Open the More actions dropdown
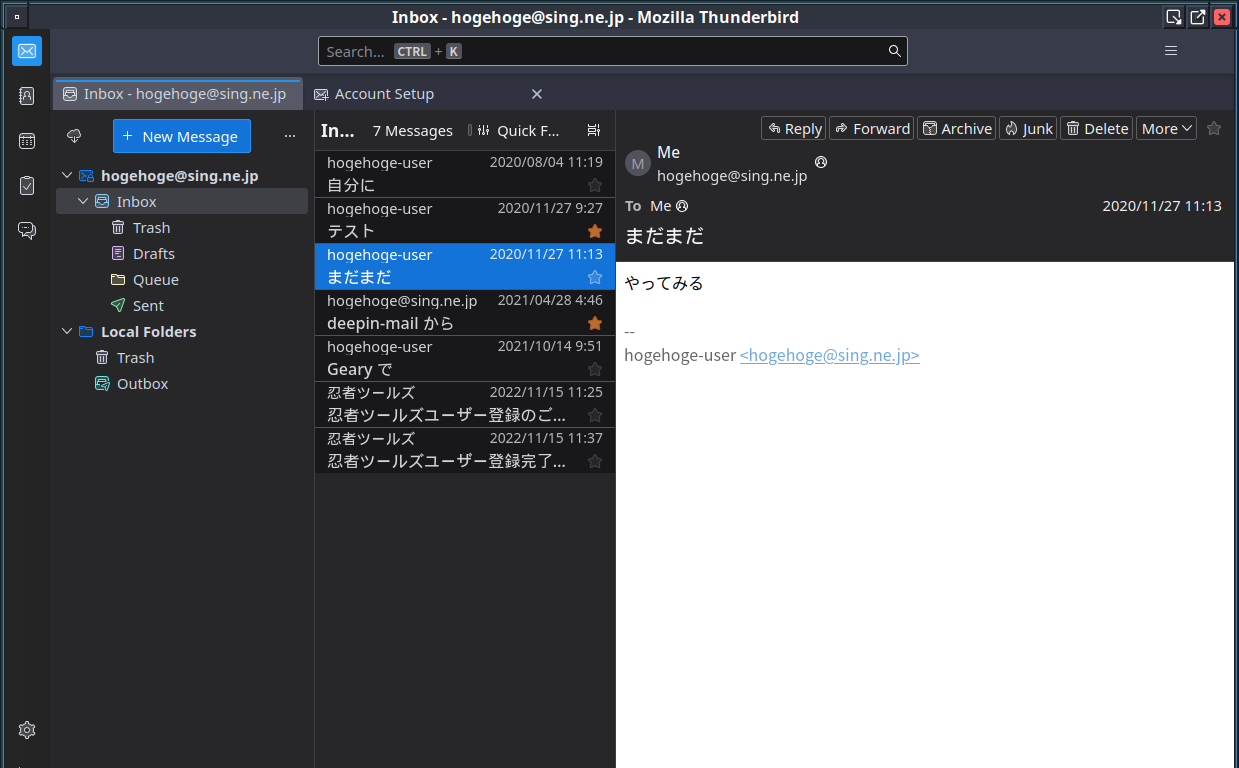Viewport: 1239px width, 768px height. [1166, 128]
